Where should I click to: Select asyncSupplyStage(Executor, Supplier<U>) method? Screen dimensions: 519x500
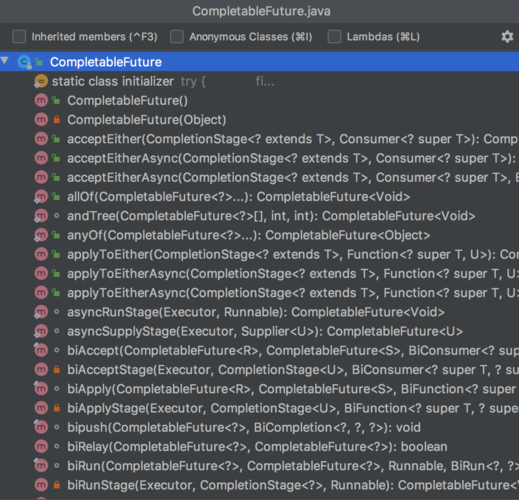259,331
